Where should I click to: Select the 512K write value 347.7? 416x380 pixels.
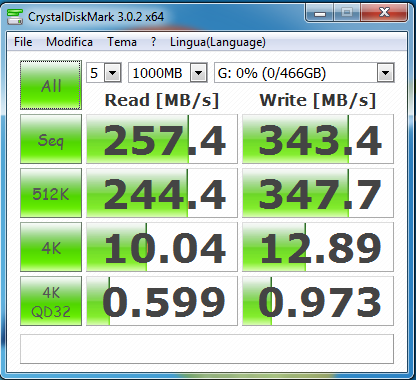318,193
